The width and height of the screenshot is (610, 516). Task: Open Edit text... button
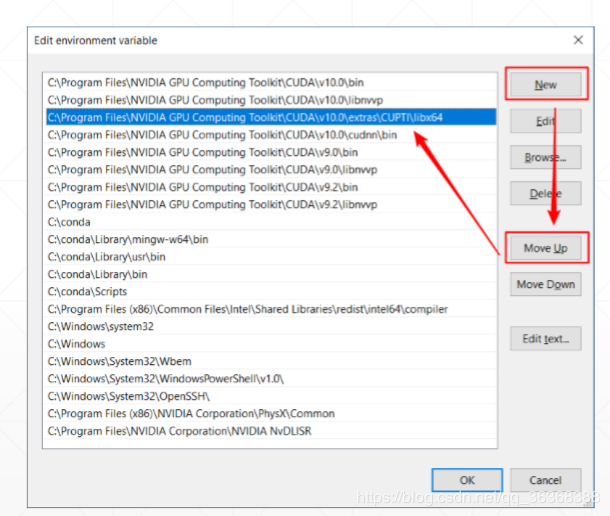tap(545, 339)
